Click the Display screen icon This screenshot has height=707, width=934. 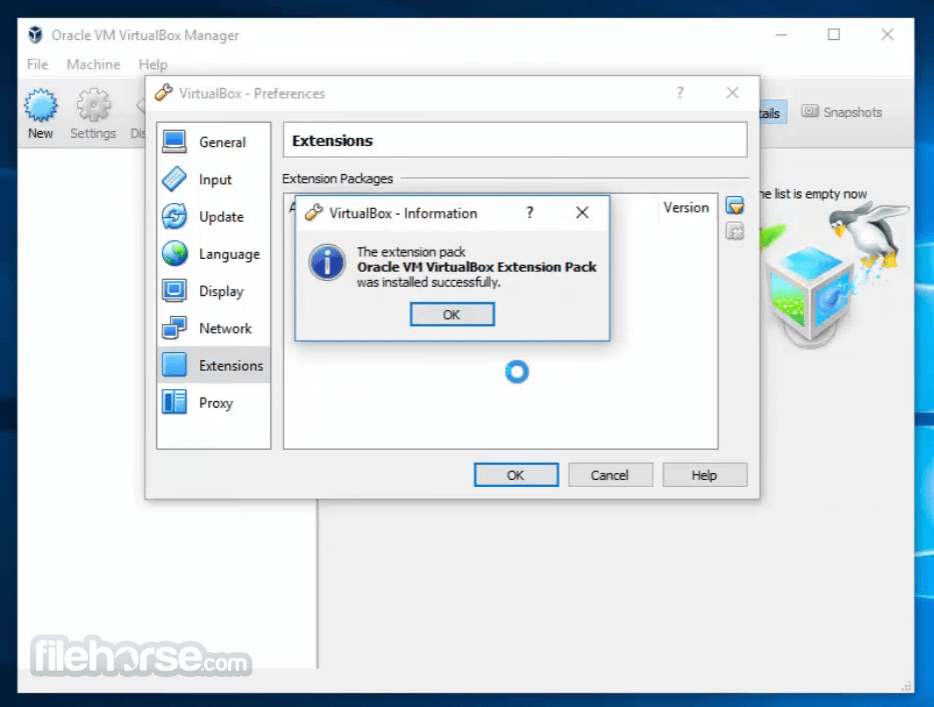click(x=175, y=291)
